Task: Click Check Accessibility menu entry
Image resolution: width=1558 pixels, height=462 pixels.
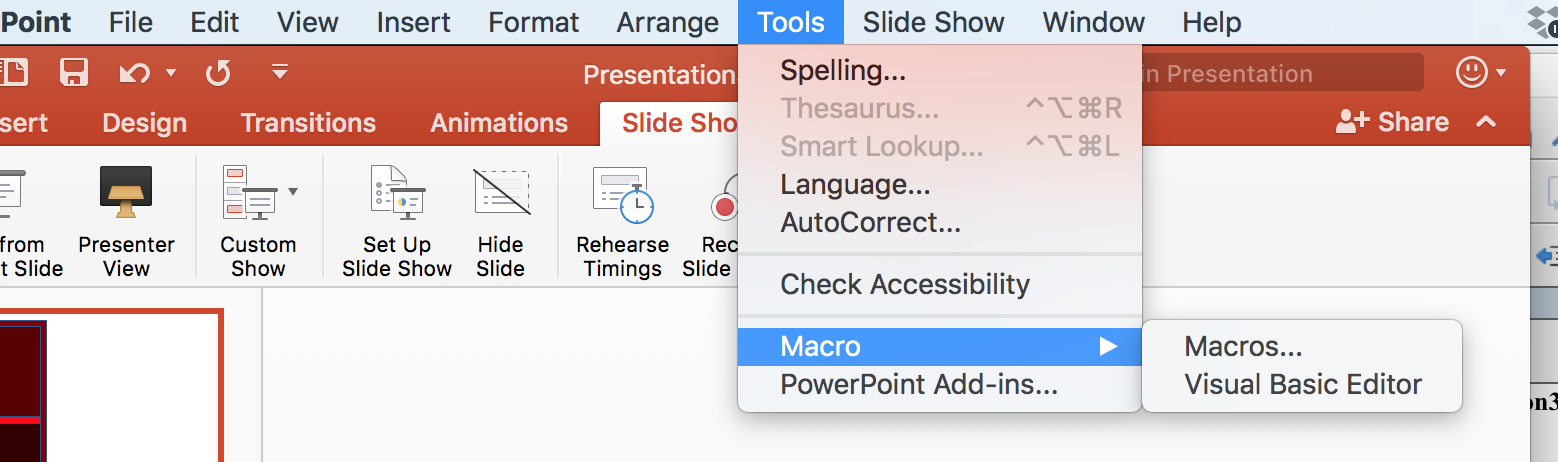Action: [x=904, y=285]
